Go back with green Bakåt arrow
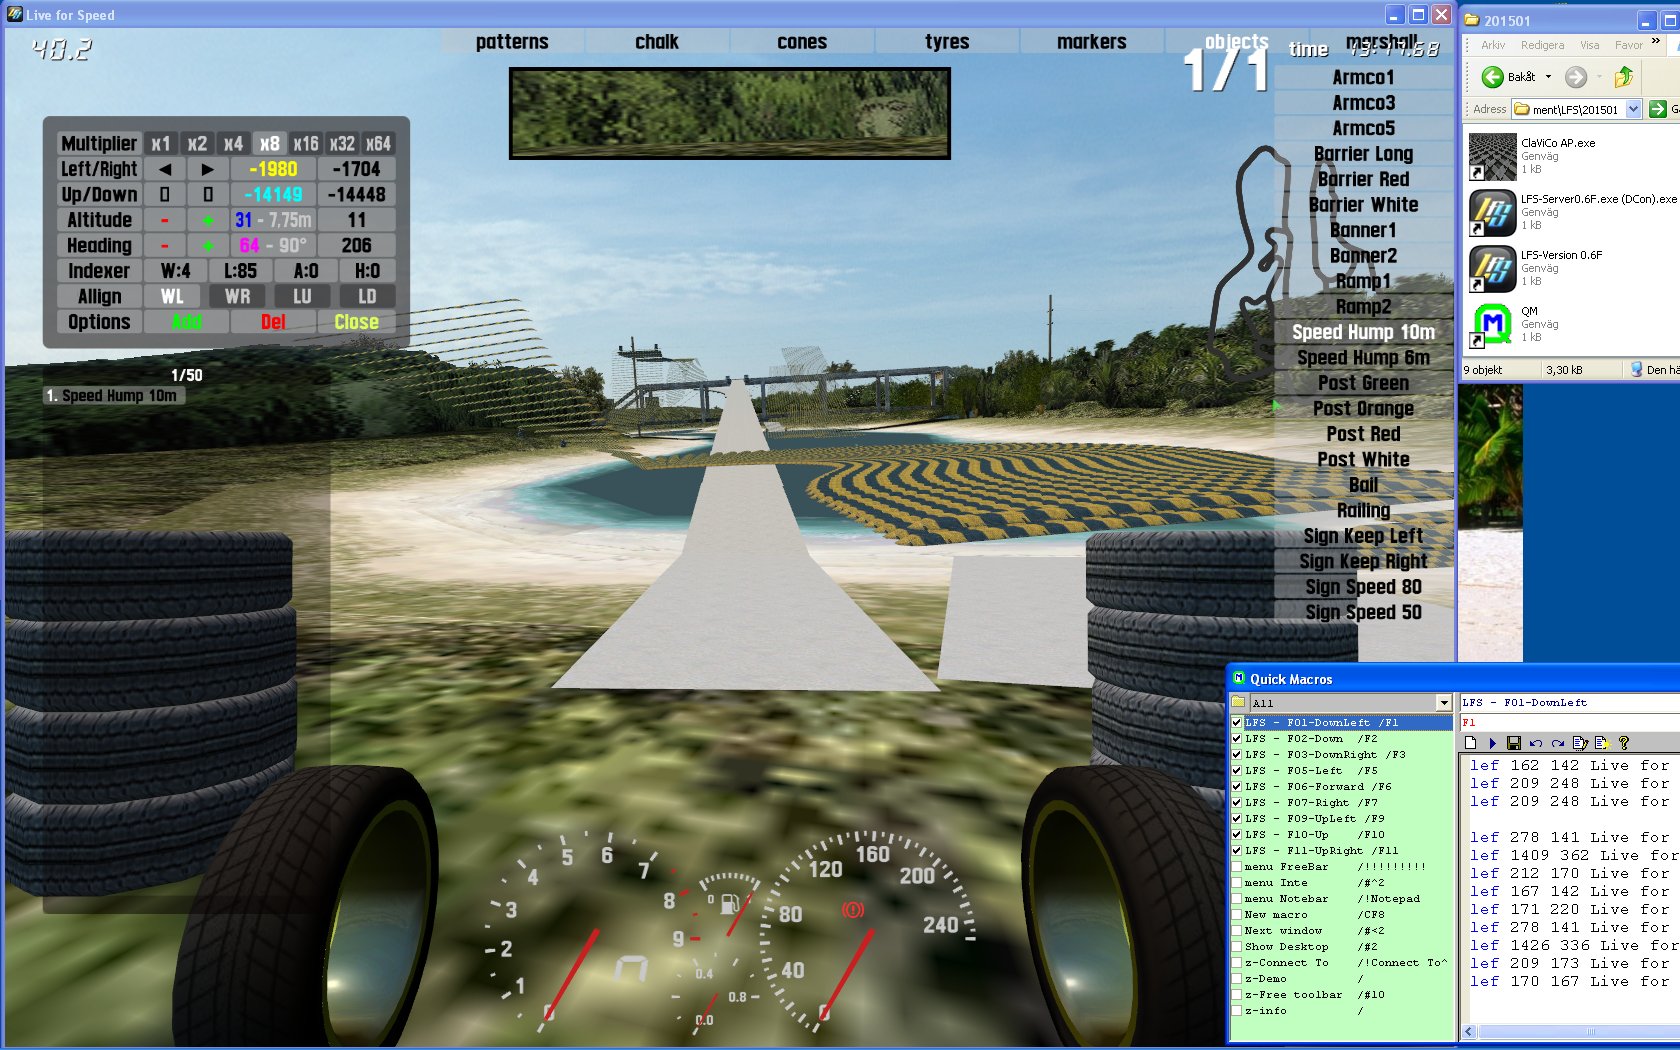Image resolution: width=1680 pixels, height=1050 pixels. [x=1492, y=77]
